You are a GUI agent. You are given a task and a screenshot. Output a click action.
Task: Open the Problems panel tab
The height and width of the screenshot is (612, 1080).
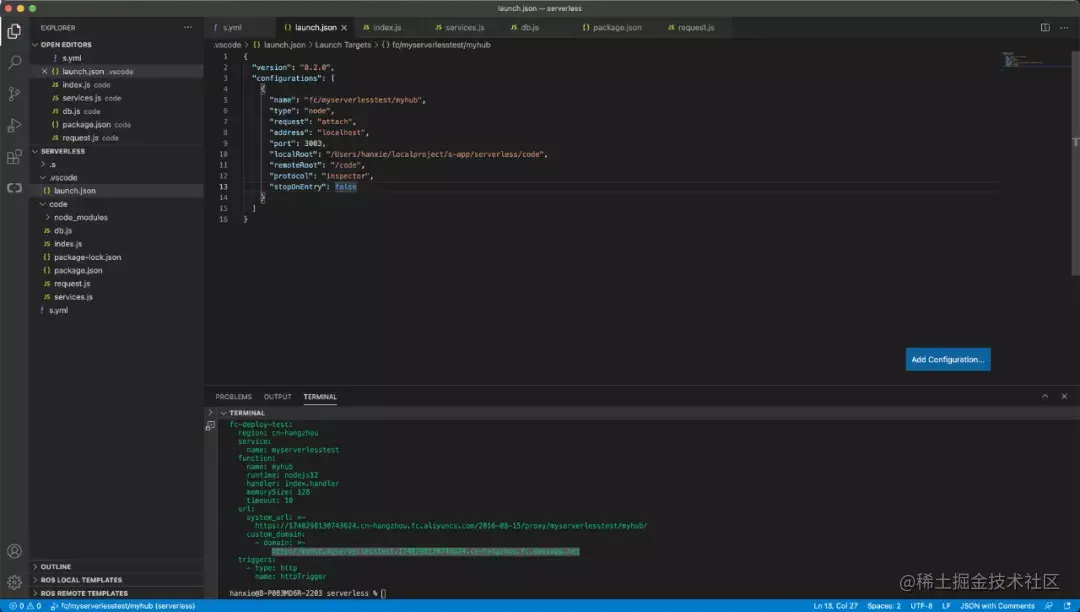click(x=233, y=397)
